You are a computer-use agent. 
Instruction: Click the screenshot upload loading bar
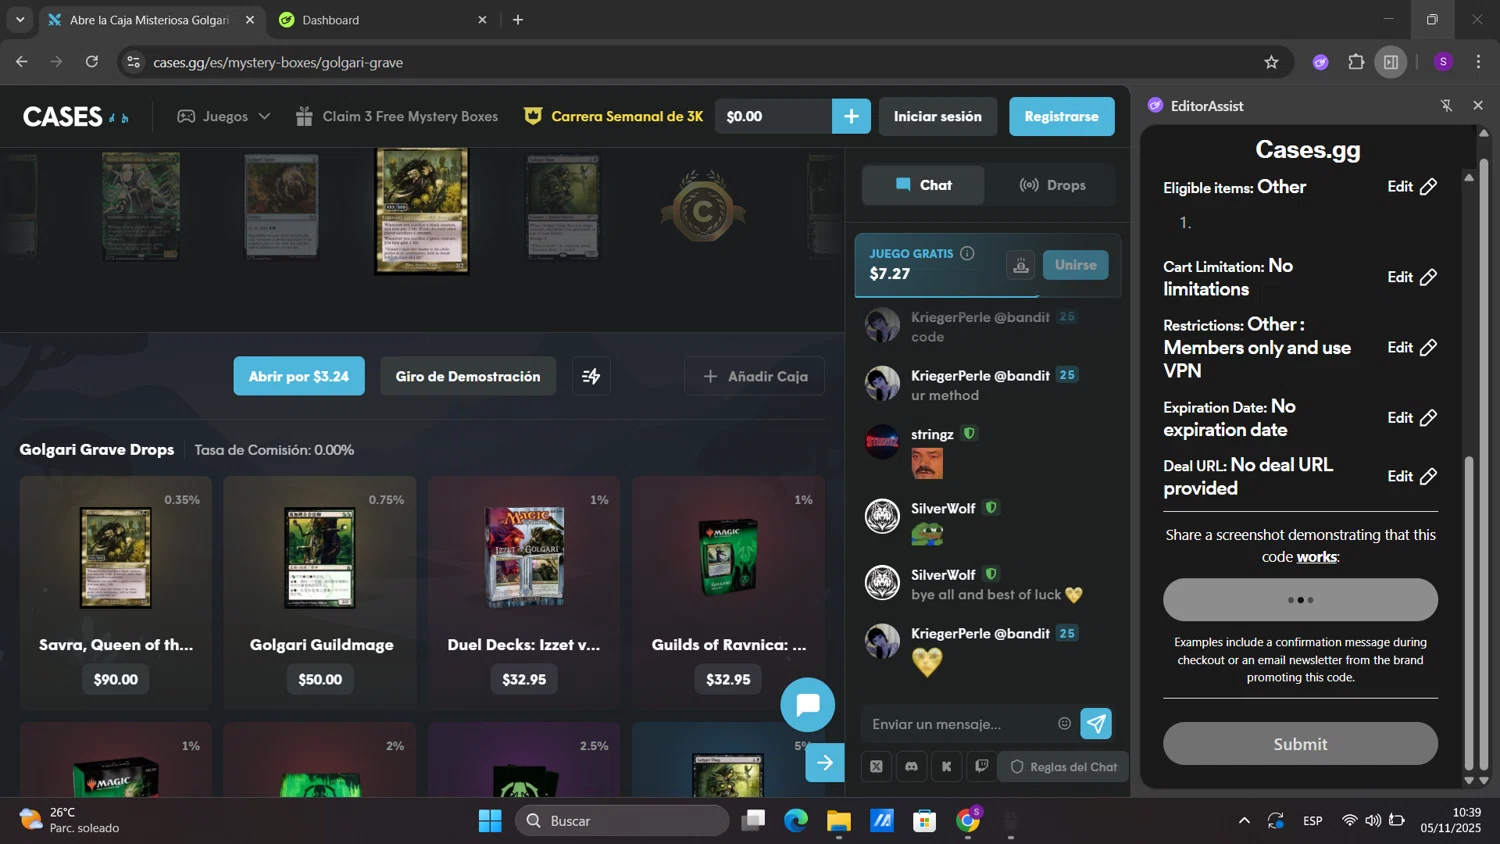1300,600
